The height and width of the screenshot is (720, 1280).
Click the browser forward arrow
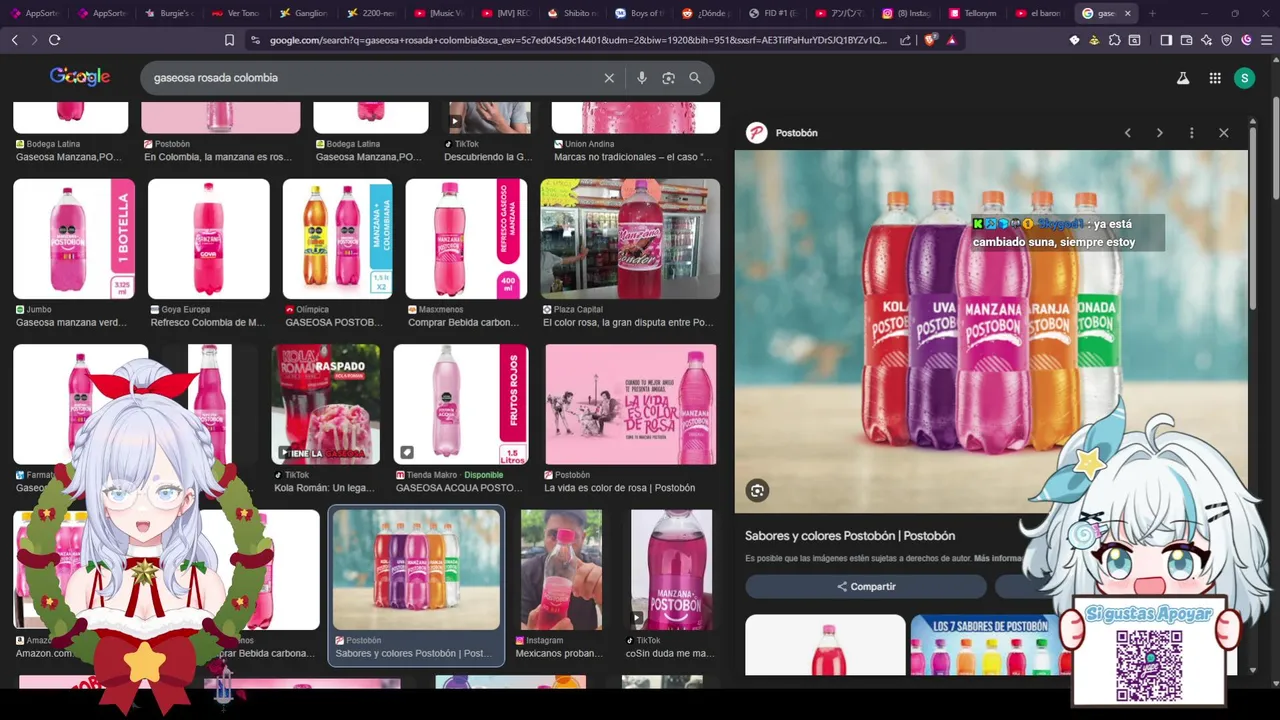[x=34, y=40]
